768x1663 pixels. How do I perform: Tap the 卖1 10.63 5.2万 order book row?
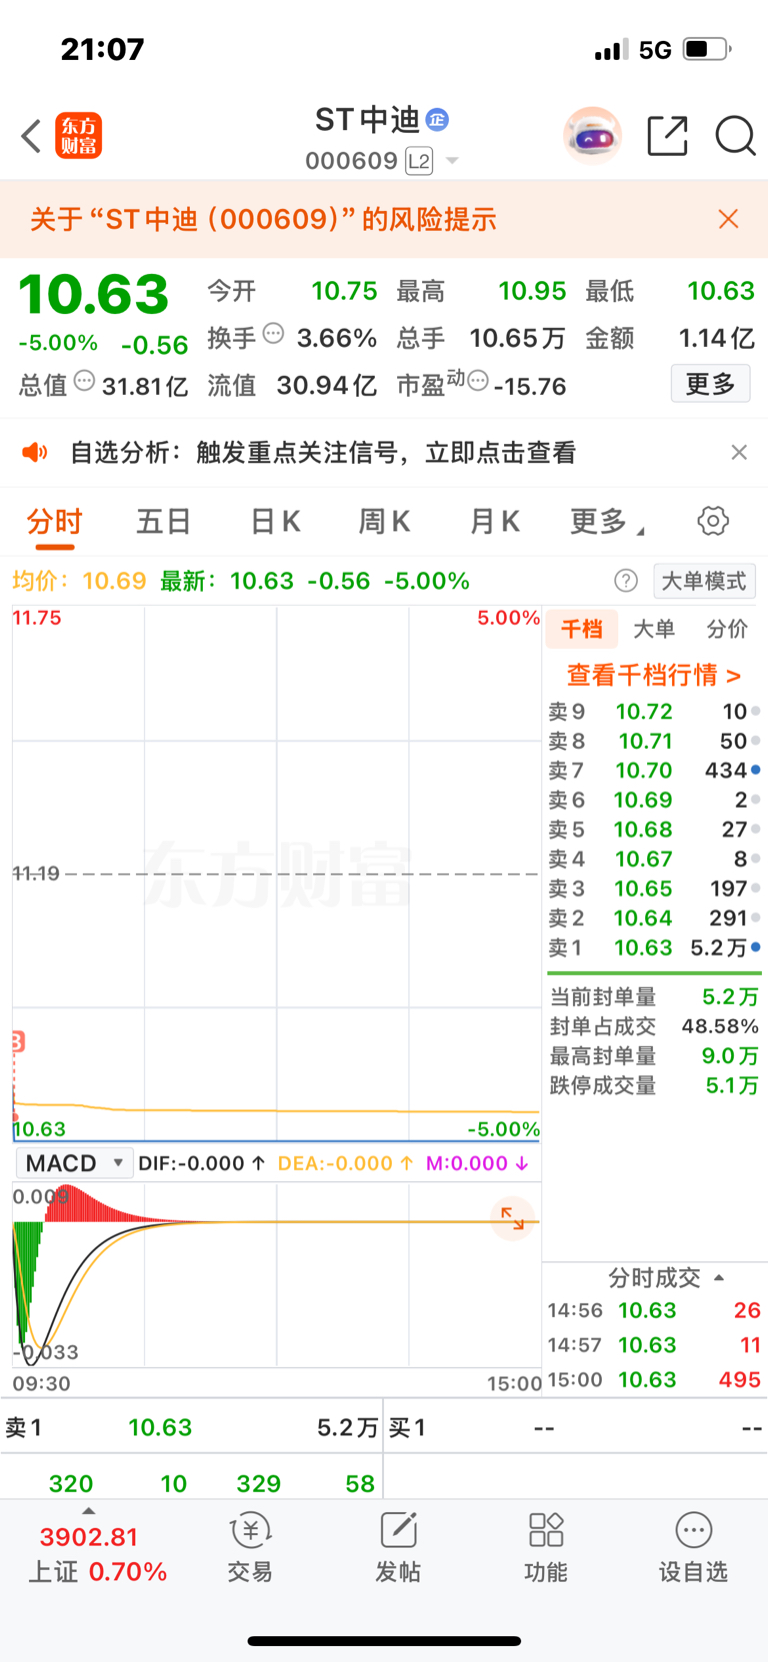(654, 948)
